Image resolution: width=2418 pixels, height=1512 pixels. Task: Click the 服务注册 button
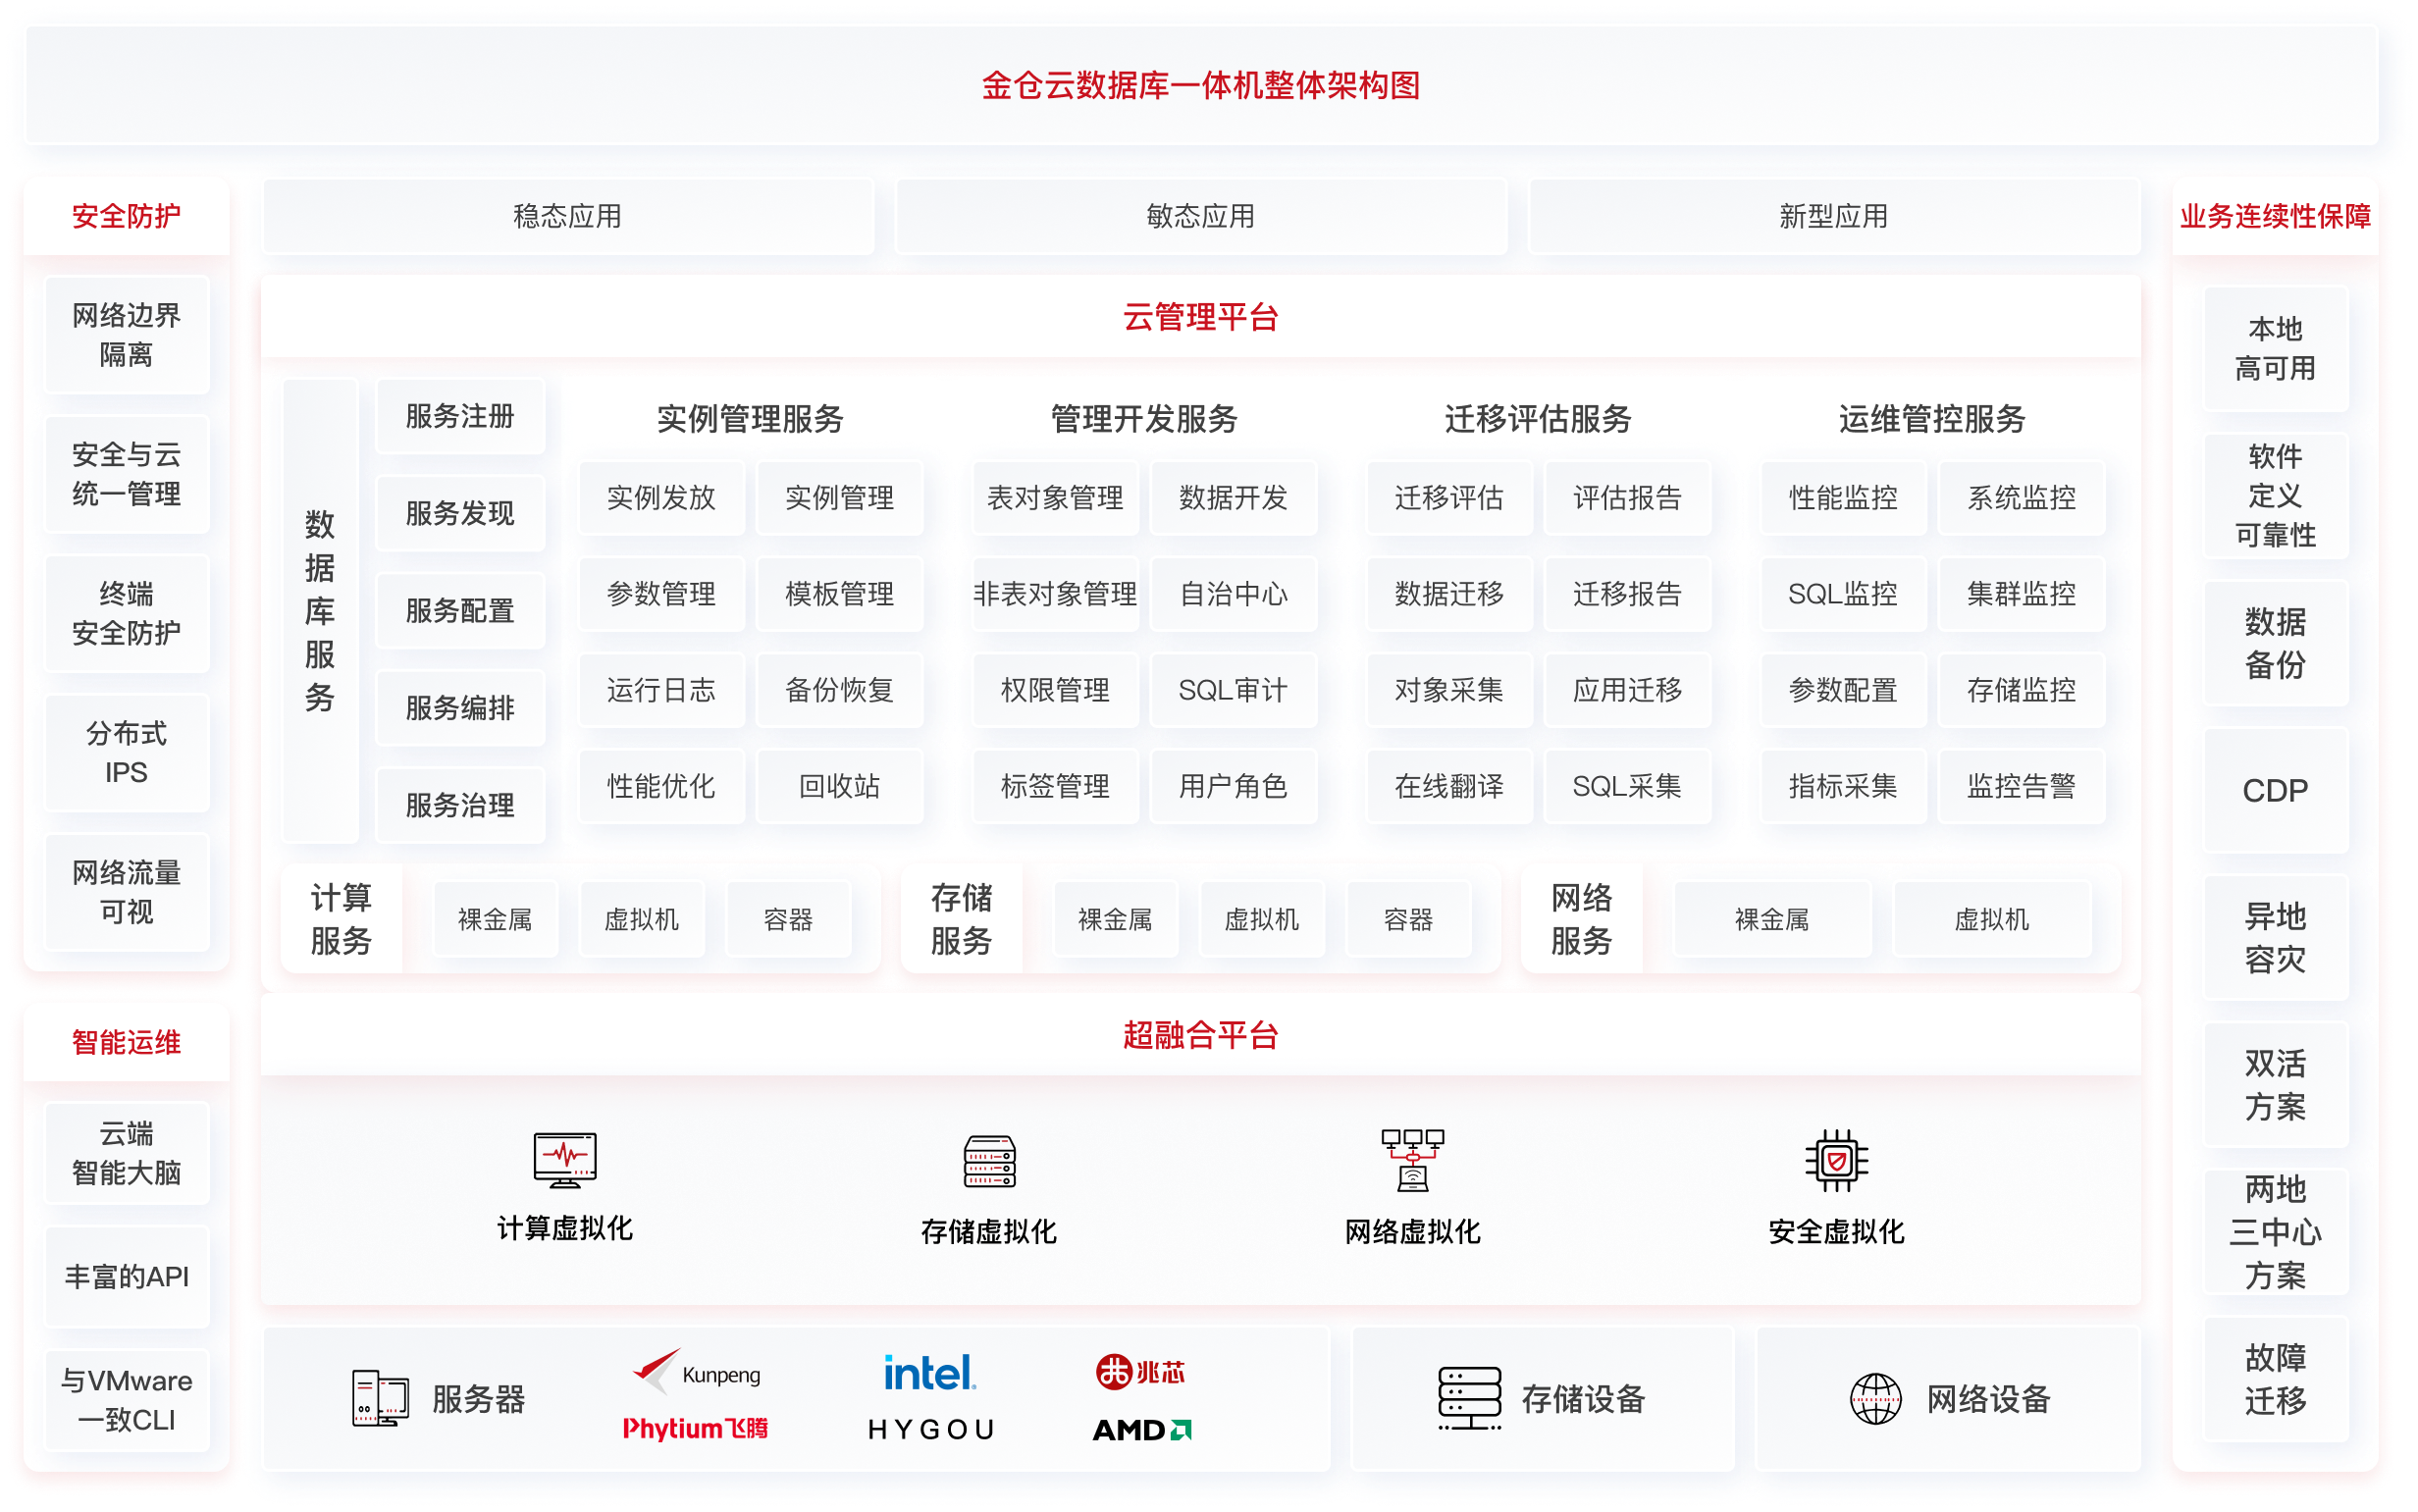coord(460,416)
